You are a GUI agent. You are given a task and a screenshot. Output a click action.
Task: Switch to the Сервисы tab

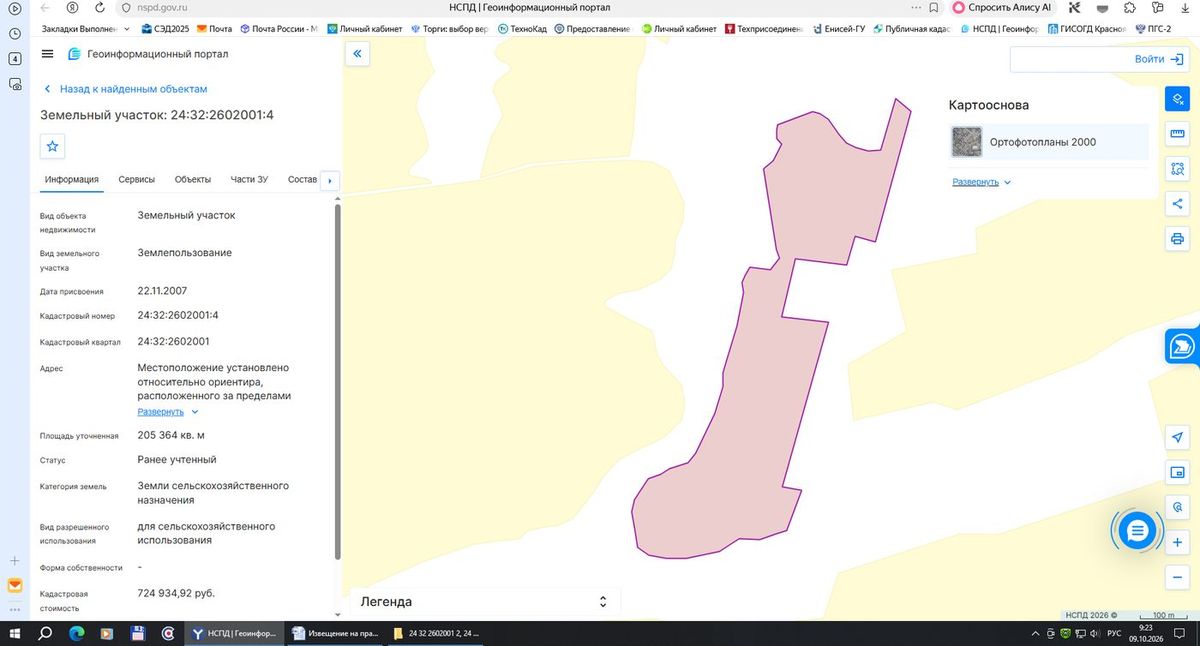136,180
